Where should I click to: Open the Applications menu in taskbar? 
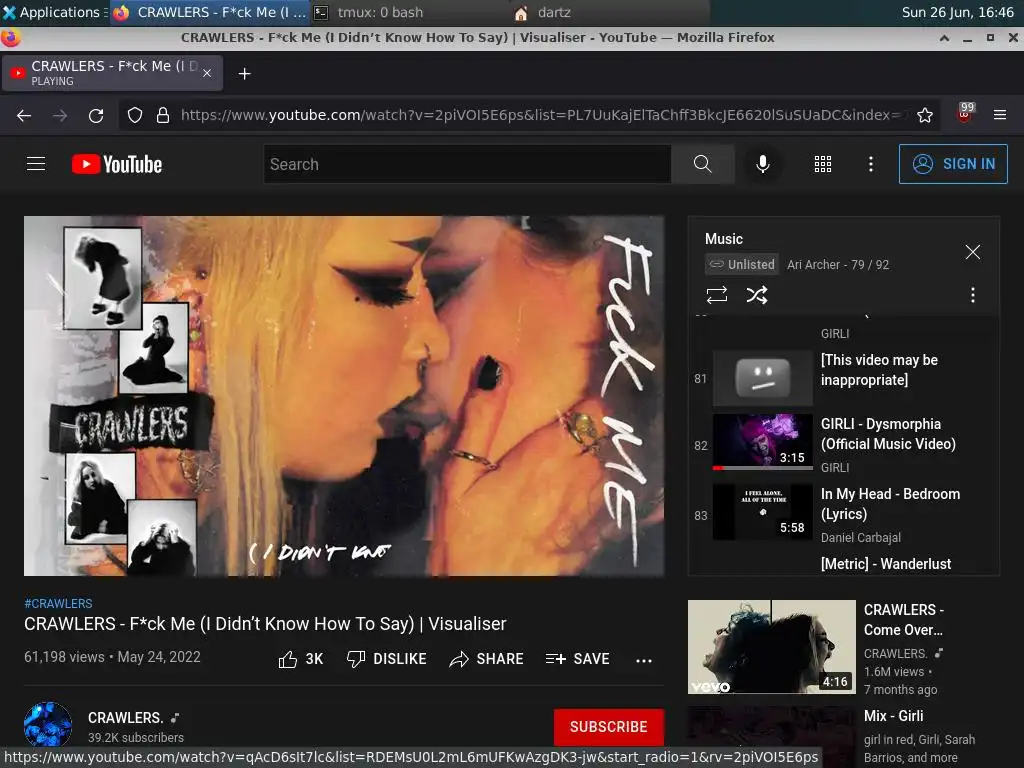pyautogui.click(x=52, y=12)
